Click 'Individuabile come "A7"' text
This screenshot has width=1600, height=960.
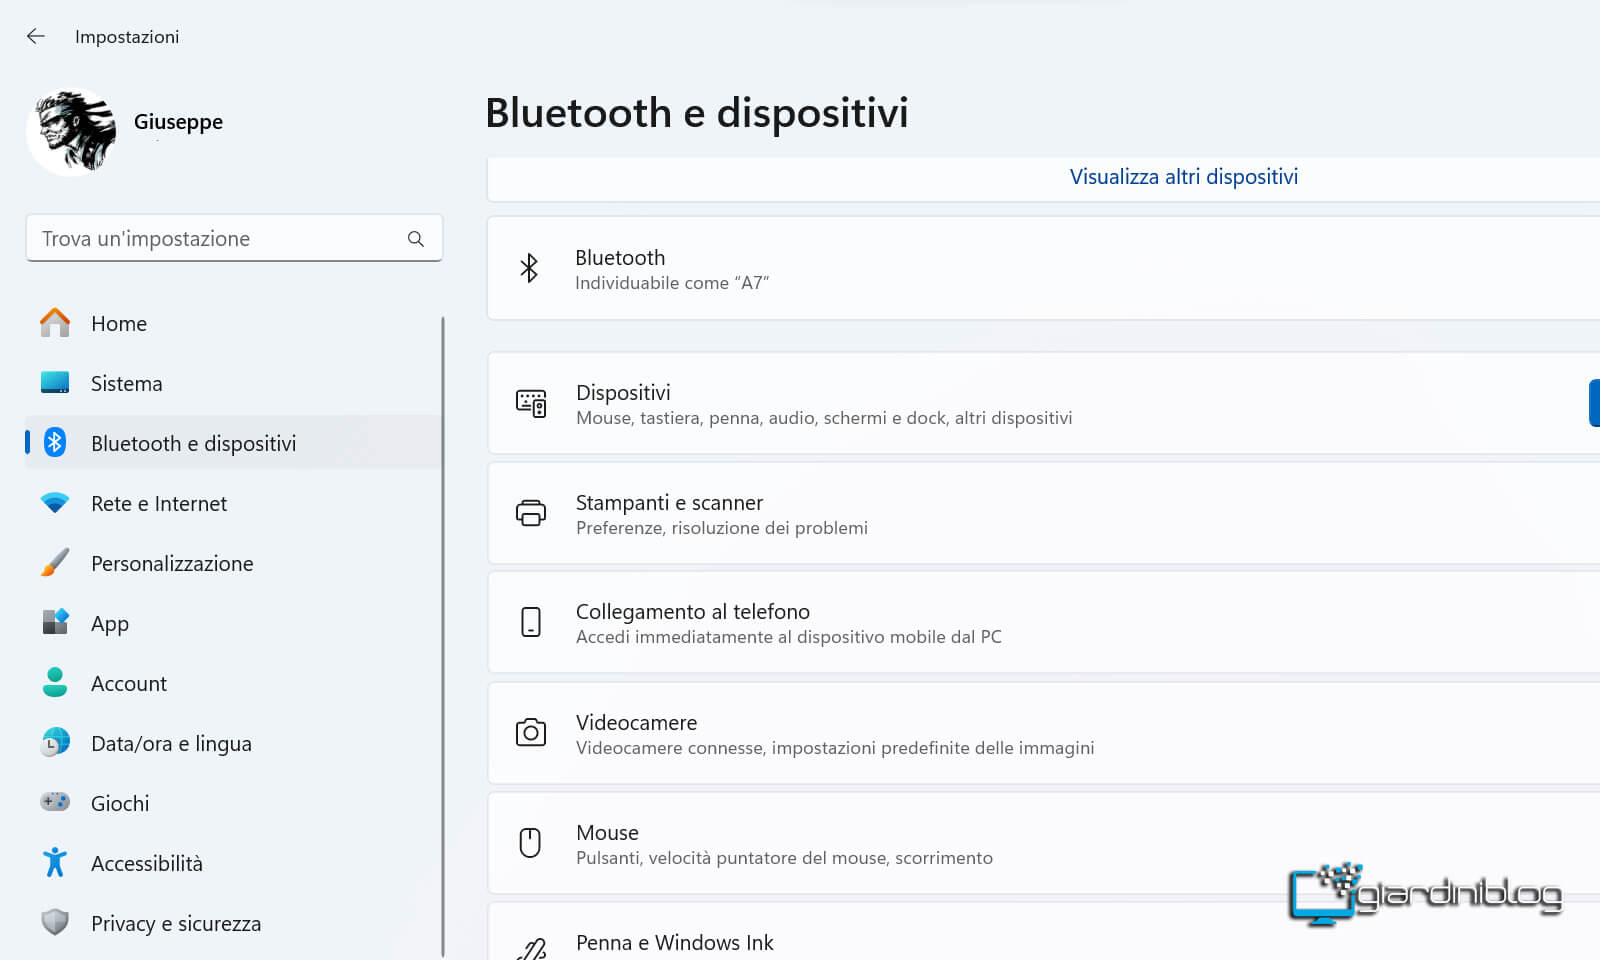(672, 283)
